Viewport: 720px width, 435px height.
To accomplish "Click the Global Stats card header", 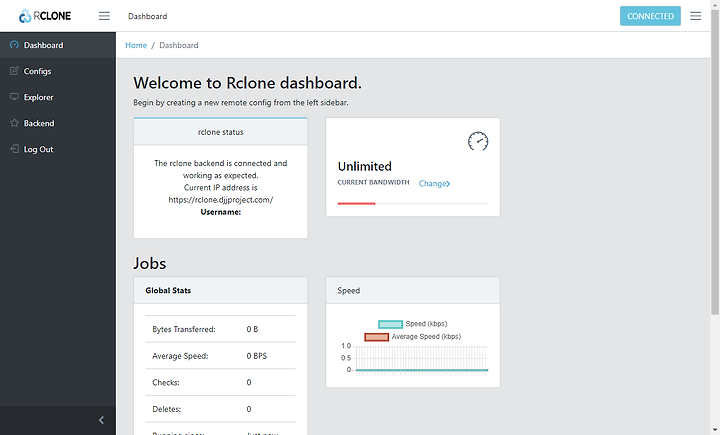I will coord(220,290).
